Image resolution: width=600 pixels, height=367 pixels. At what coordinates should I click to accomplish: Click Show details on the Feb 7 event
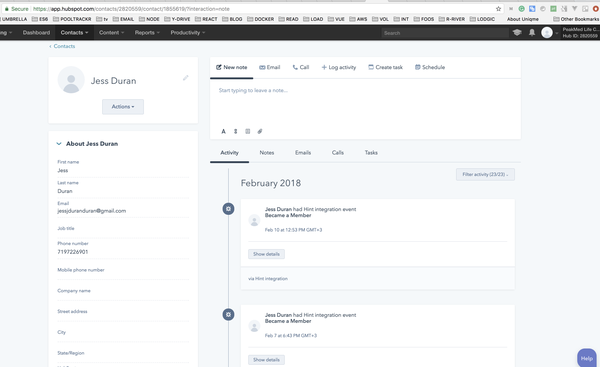pos(266,360)
